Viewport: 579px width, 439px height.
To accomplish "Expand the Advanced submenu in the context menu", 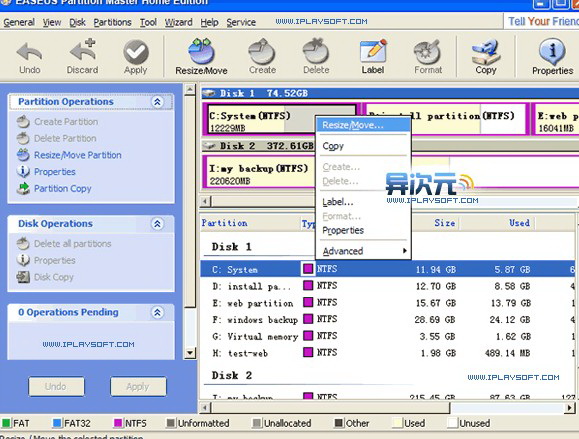I will click(x=363, y=251).
